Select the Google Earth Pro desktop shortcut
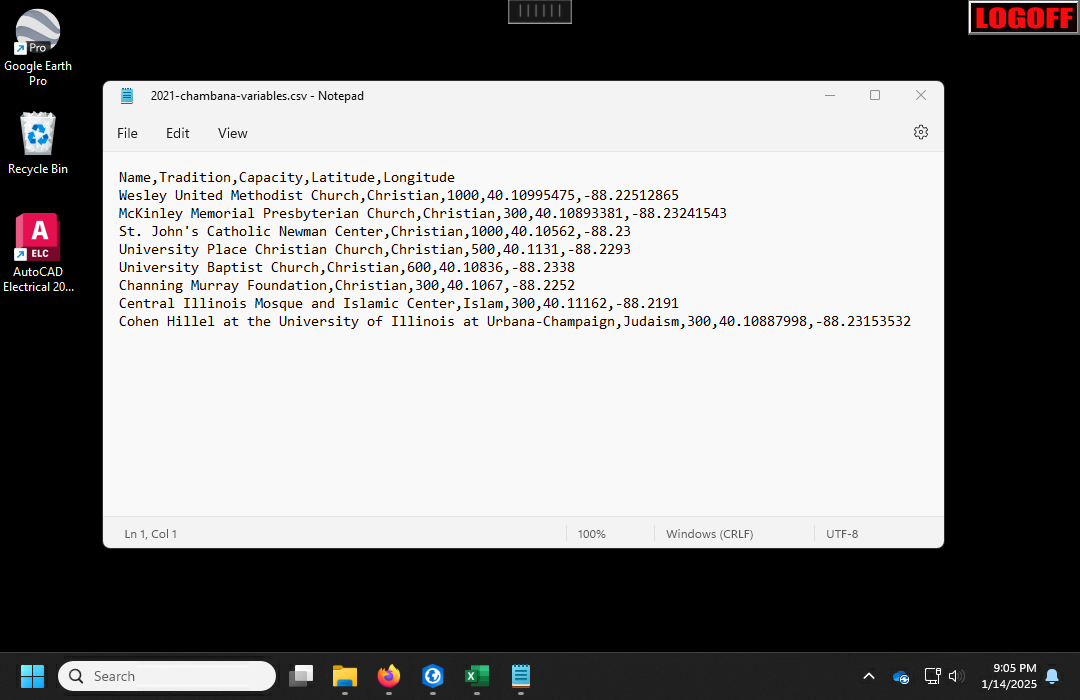 [x=38, y=46]
